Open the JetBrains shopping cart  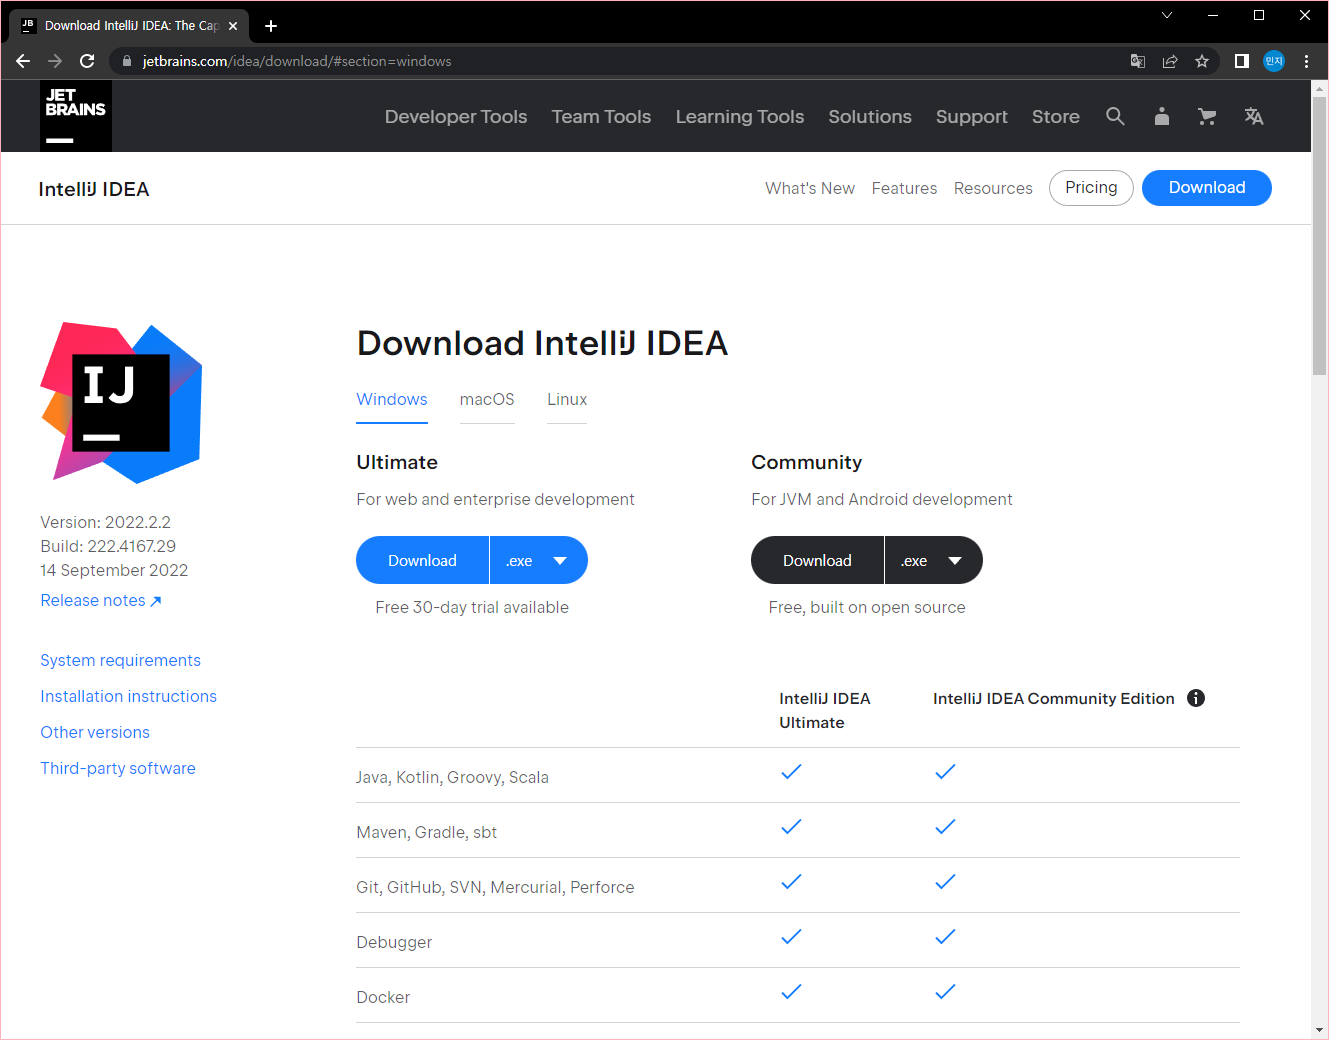(x=1207, y=116)
